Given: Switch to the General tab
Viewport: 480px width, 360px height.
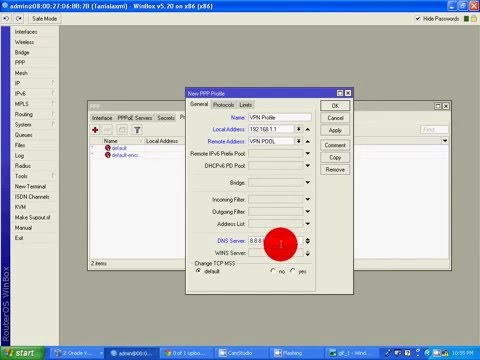Looking at the screenshot, I should click(199, 104).
